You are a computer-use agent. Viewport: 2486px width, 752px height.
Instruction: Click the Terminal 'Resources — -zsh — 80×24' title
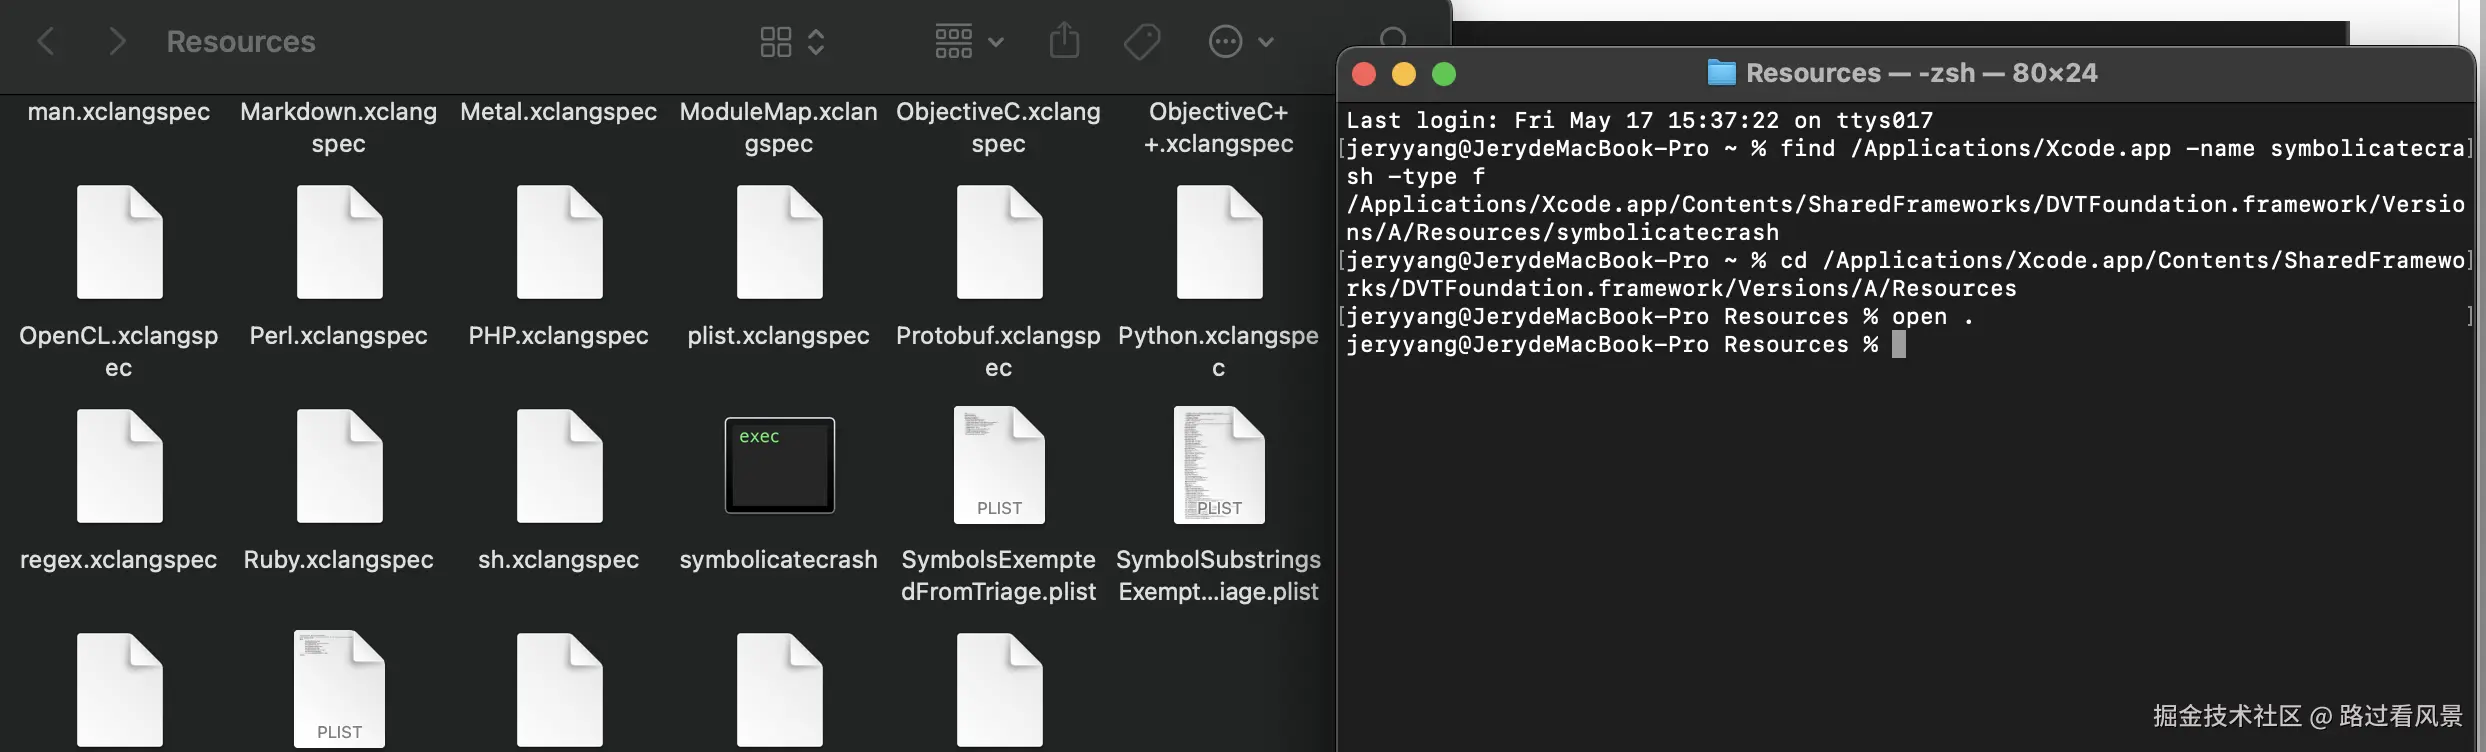[1922, 73]
